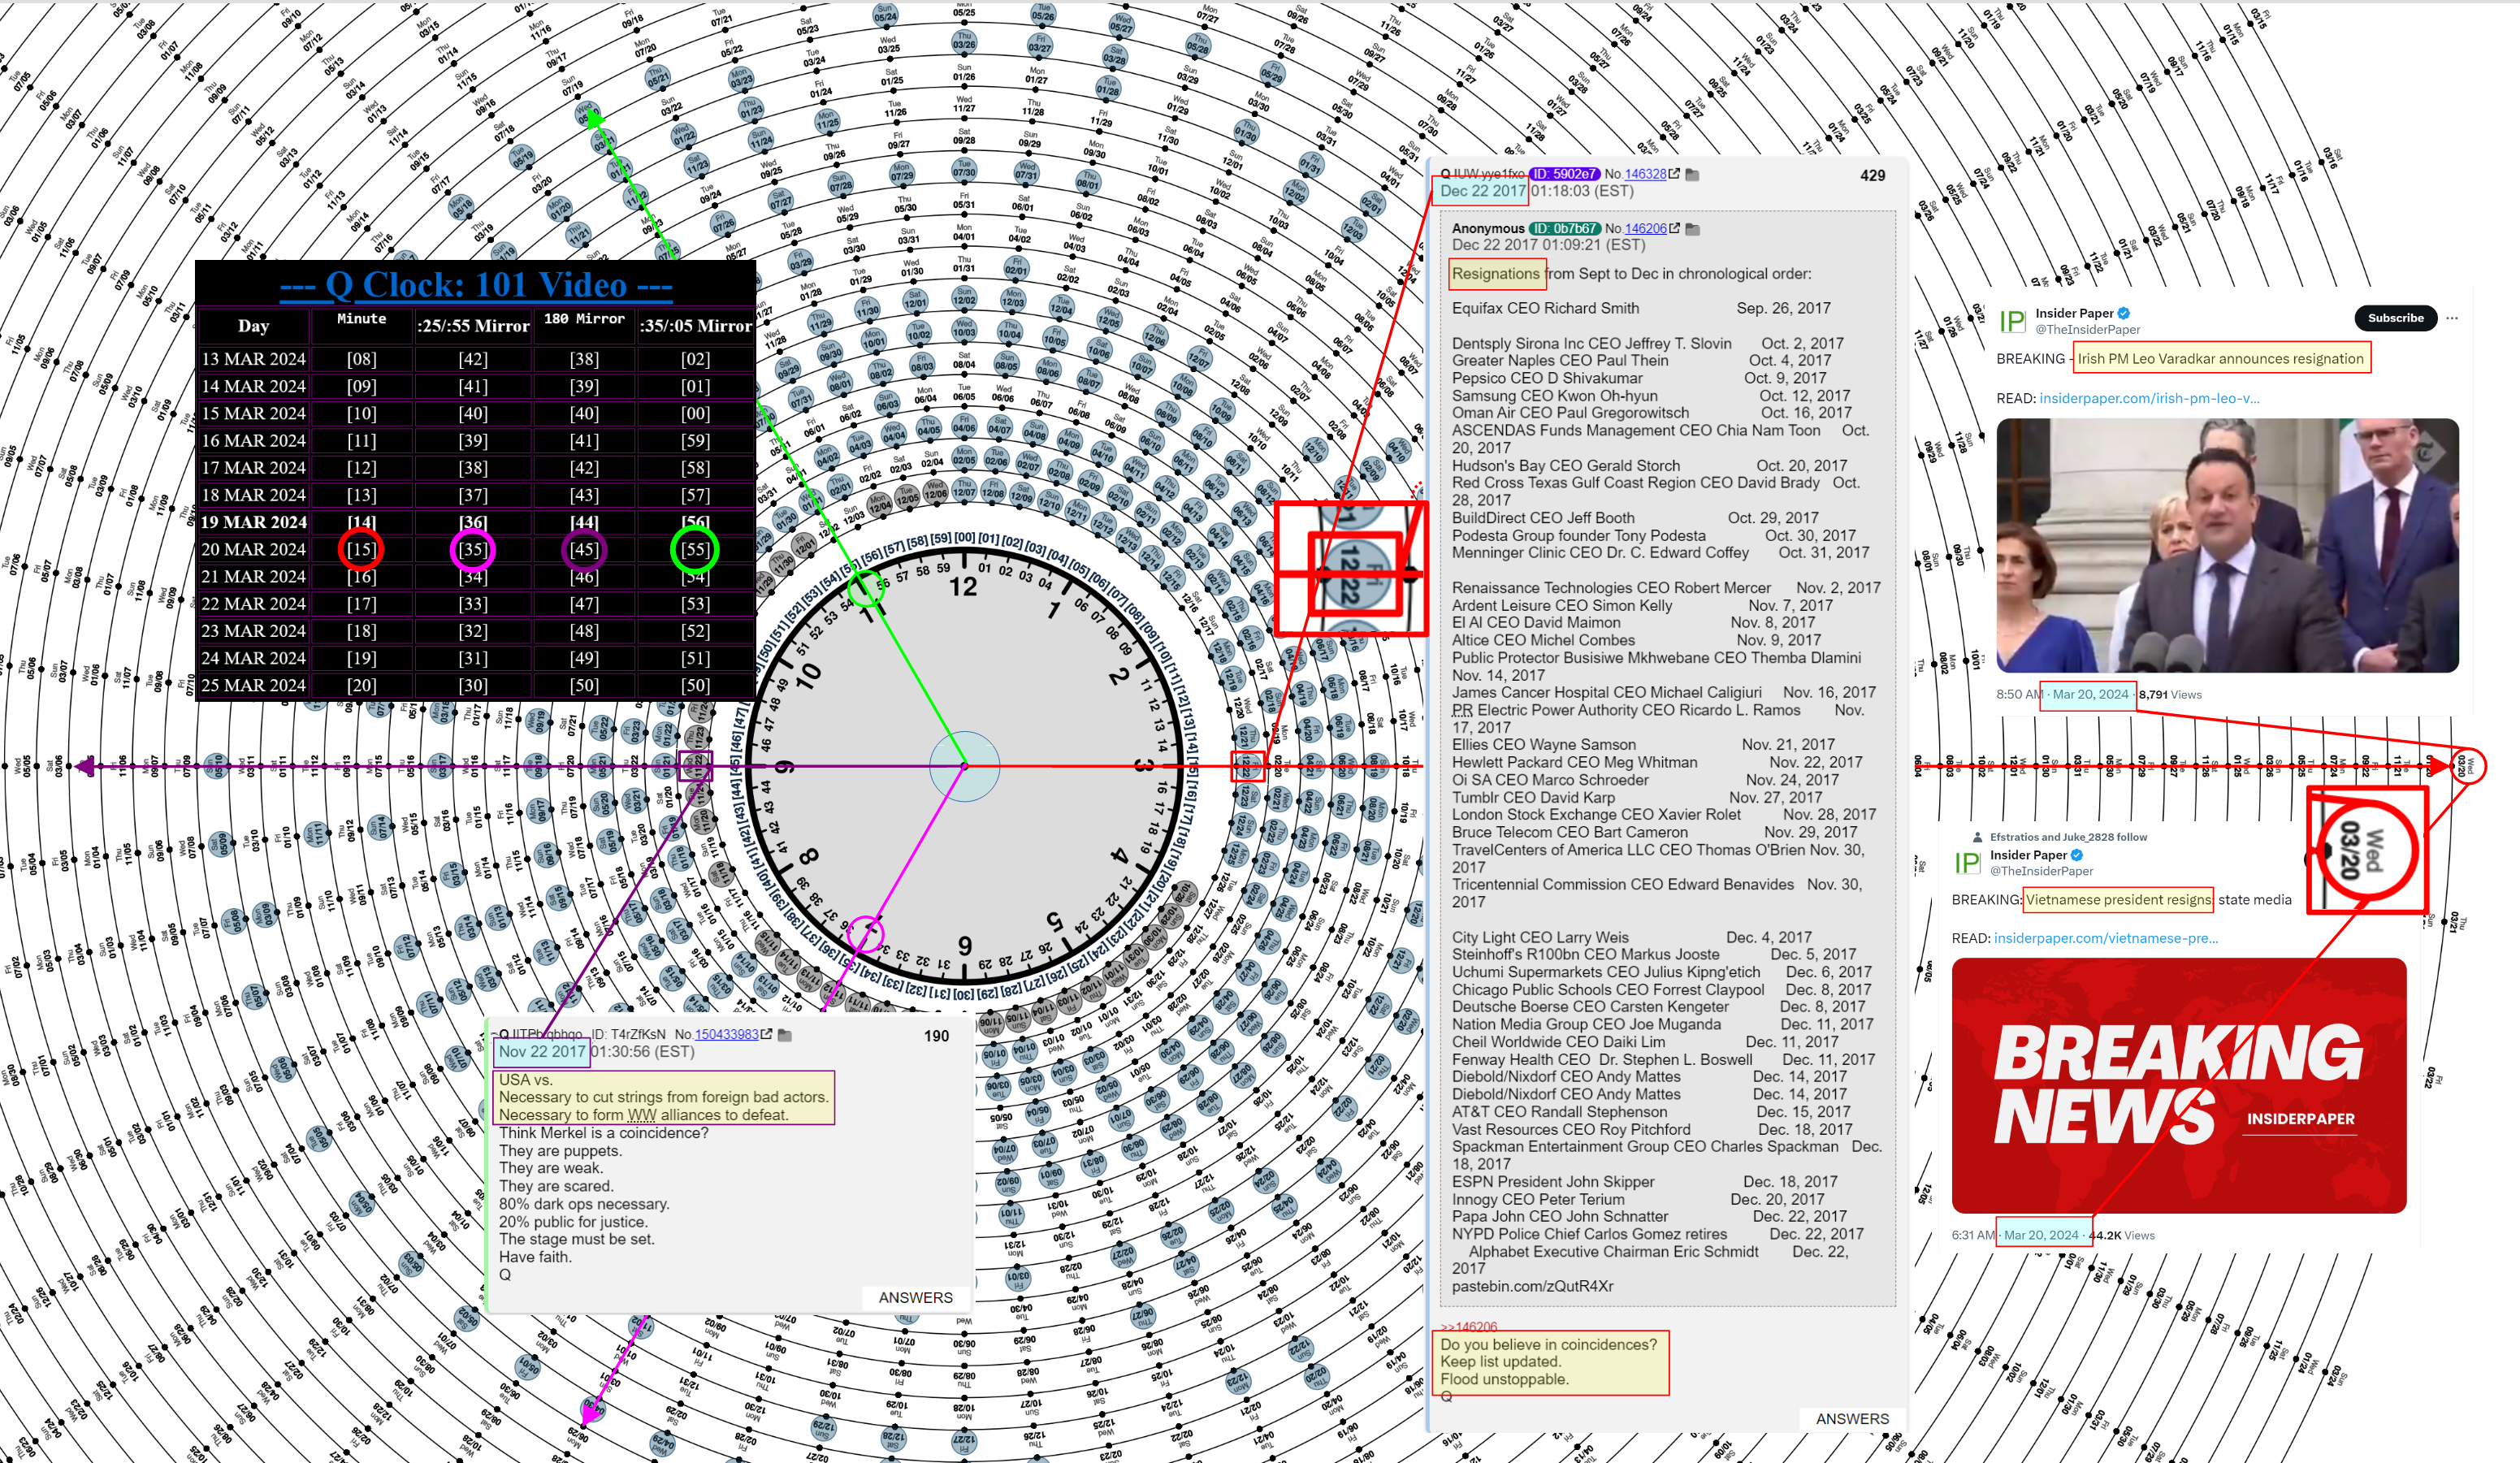The height and width of the screenshot is (1463, 2520).
Task: Open insiderpaper.com/irish-pm-leo-v... link
Action: click(2149, 398)
